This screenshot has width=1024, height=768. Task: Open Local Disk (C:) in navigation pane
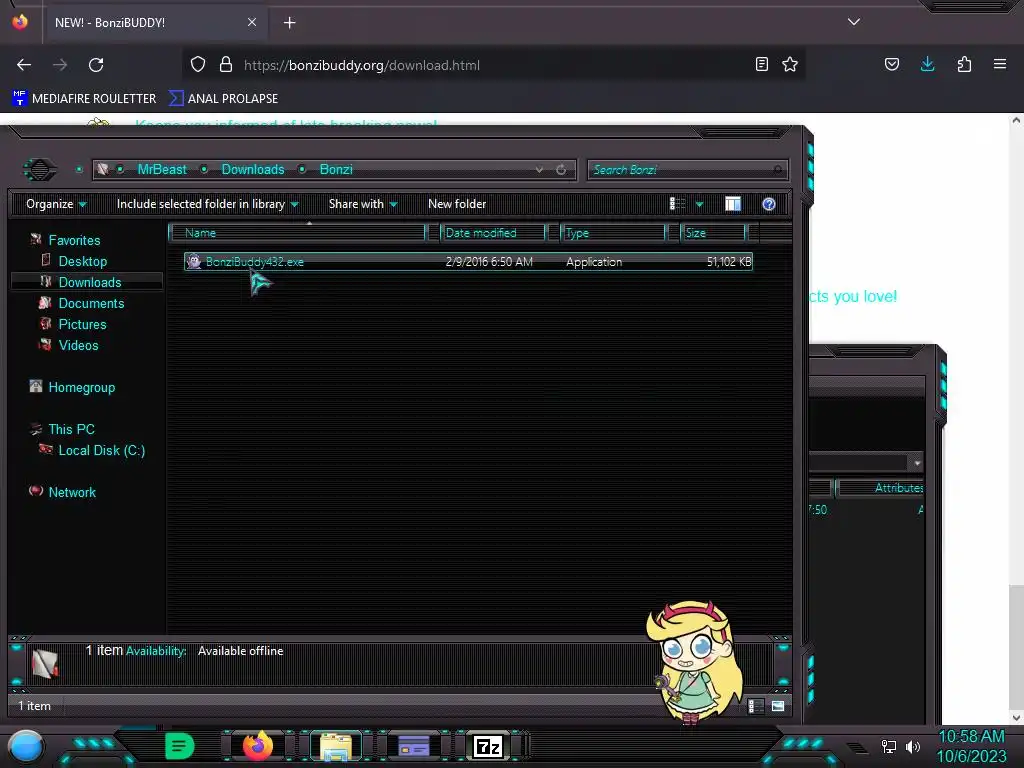click(x=101, y=450)
